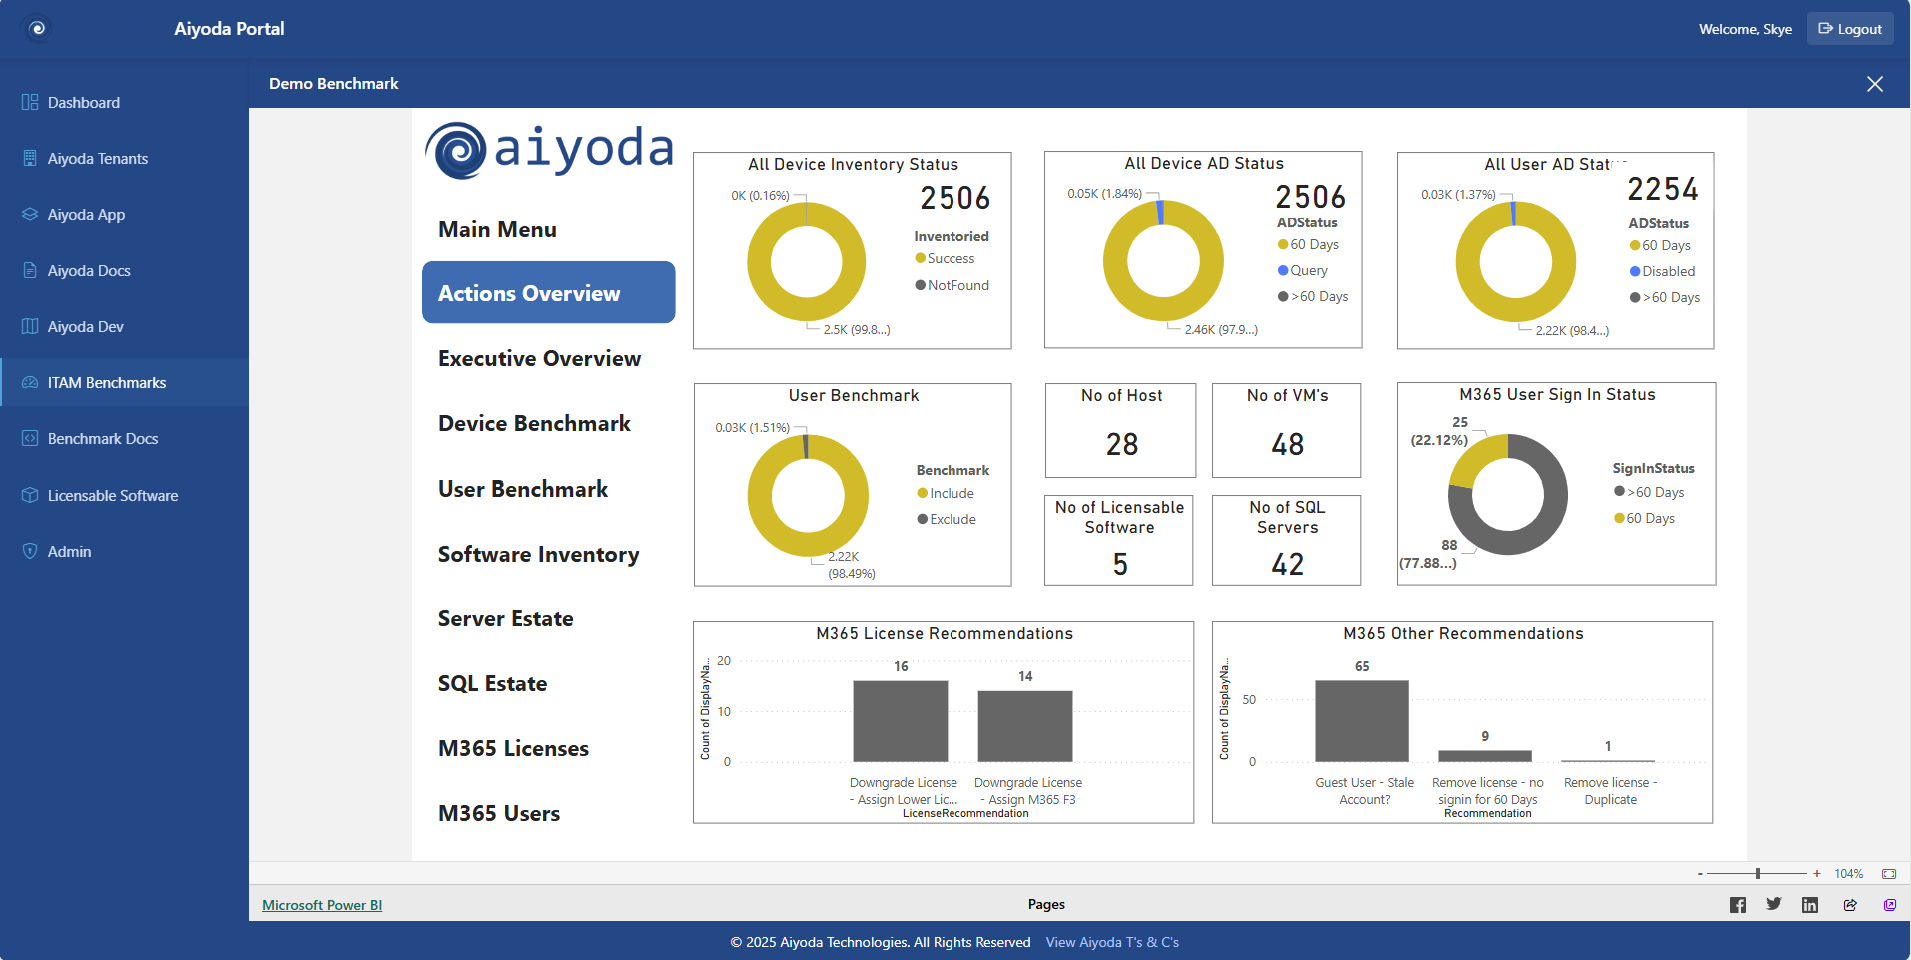Select Aiyoda Dev in the navigation
Viewport: 1911px width, 960px height.
[88, 326]
